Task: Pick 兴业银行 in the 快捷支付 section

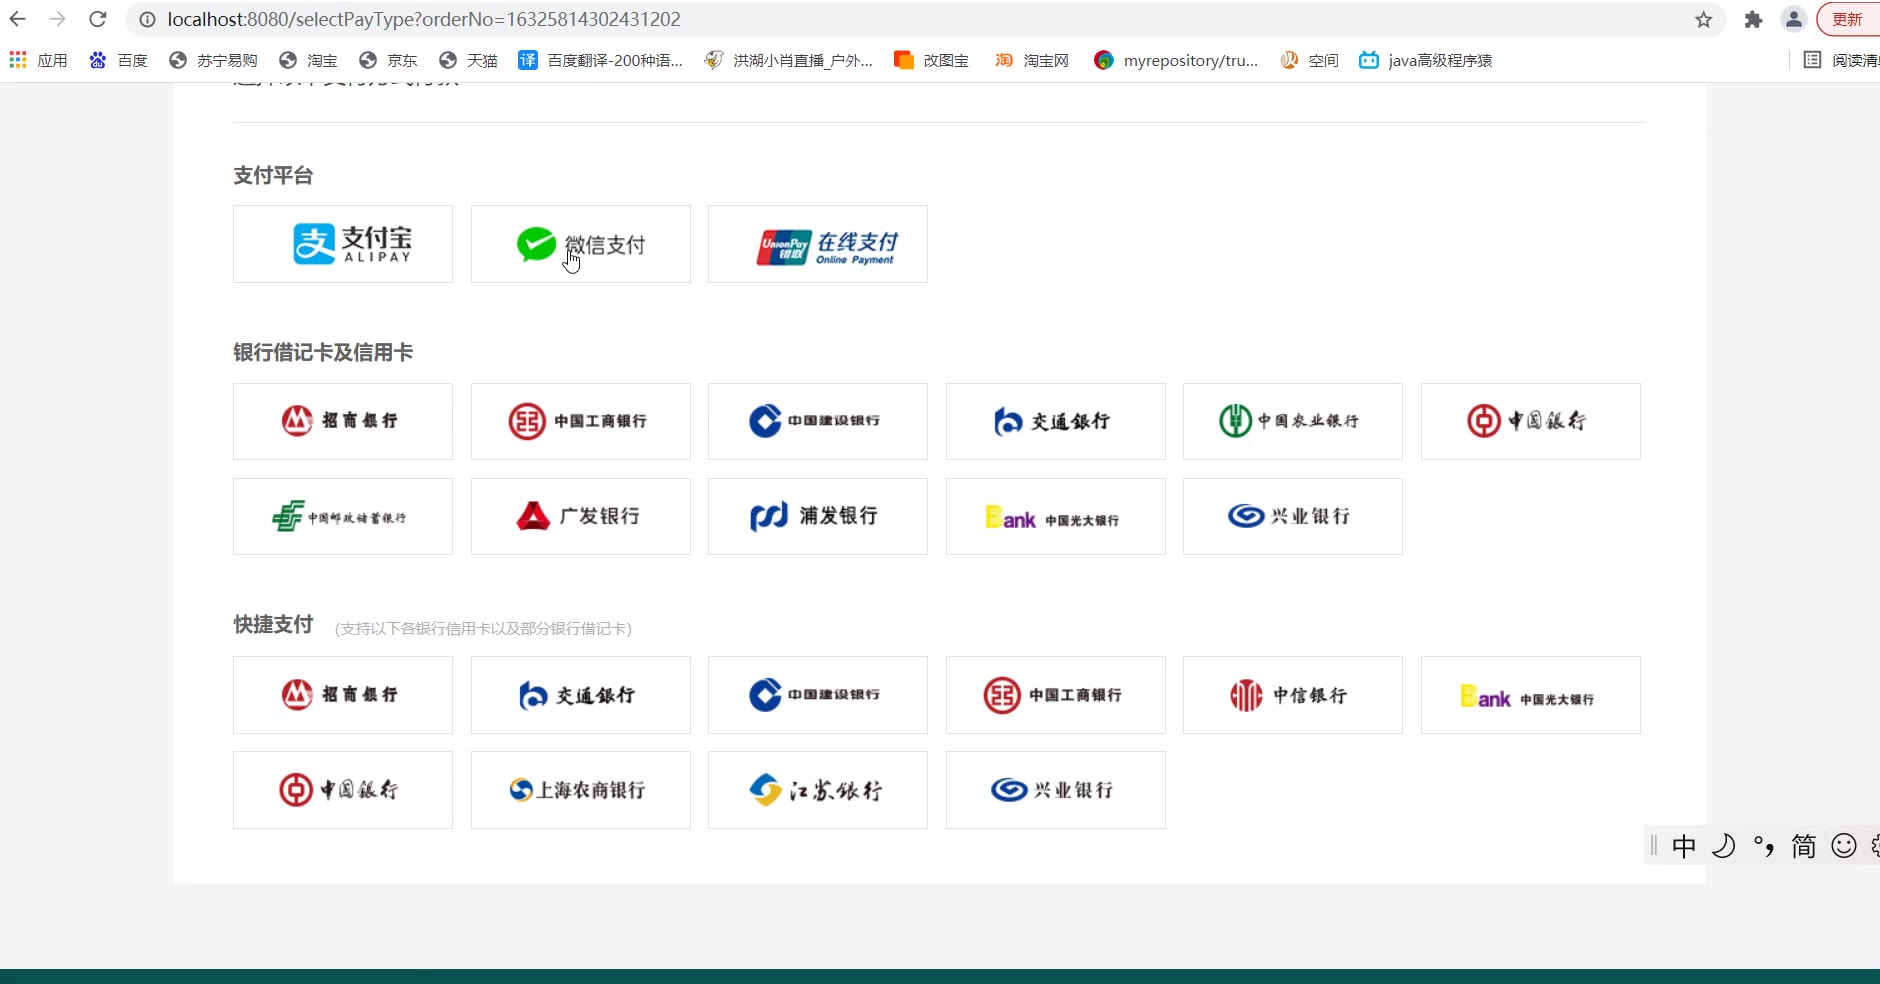Action: tap(1056, 790)
